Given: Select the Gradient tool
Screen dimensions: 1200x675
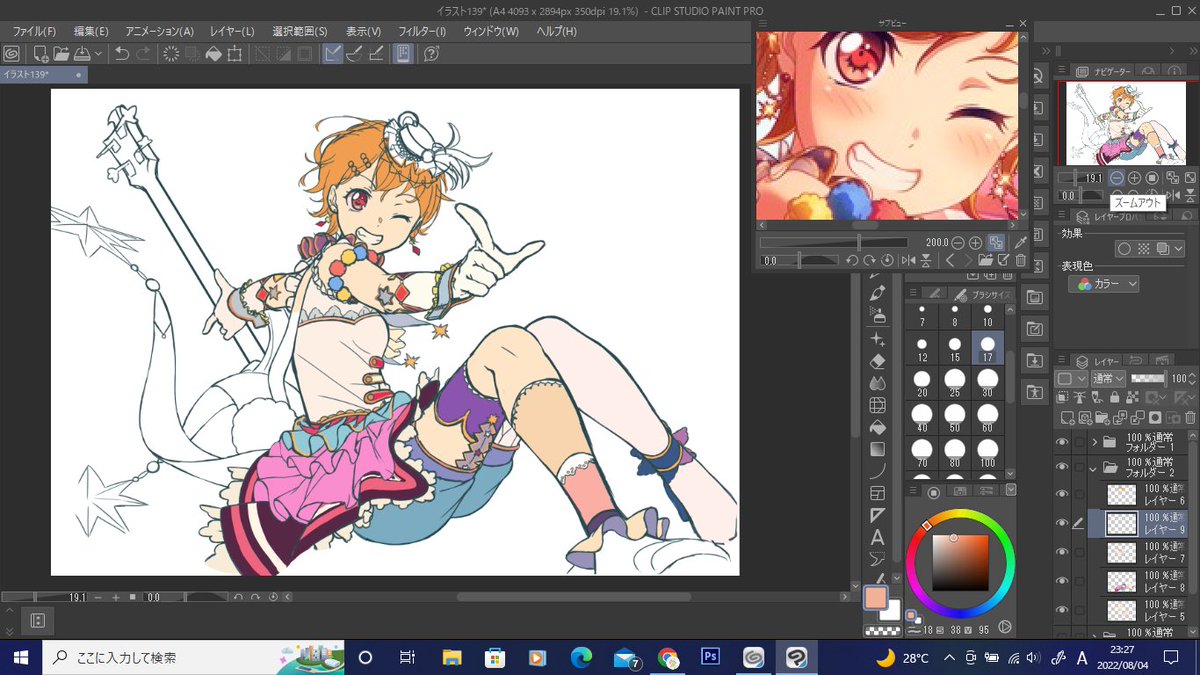Looking at the screenshot, I should [878, 450].
